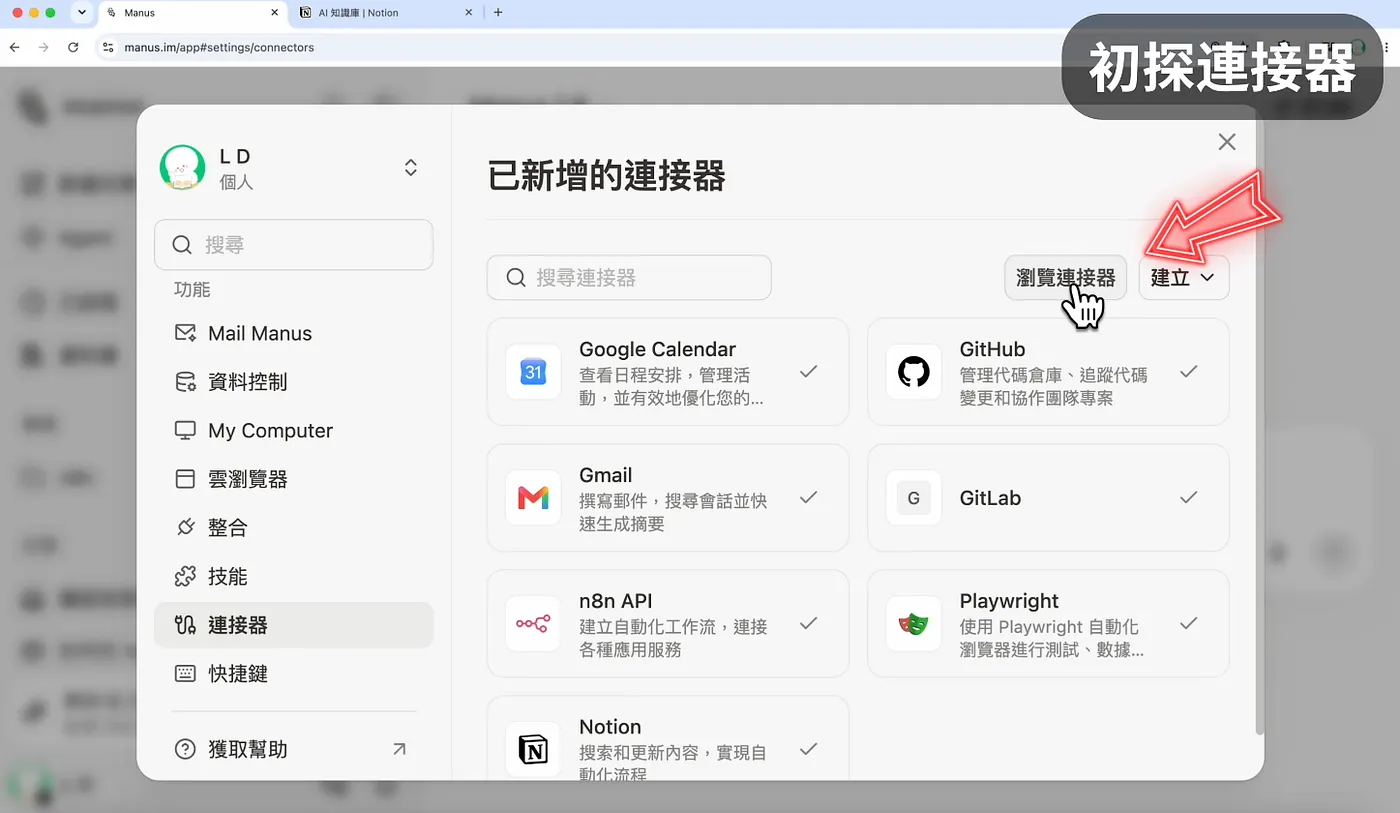This screenshot has width=1400, height=813.
Task: Click the GitHub octocat icon
Action: click(913, 372)
